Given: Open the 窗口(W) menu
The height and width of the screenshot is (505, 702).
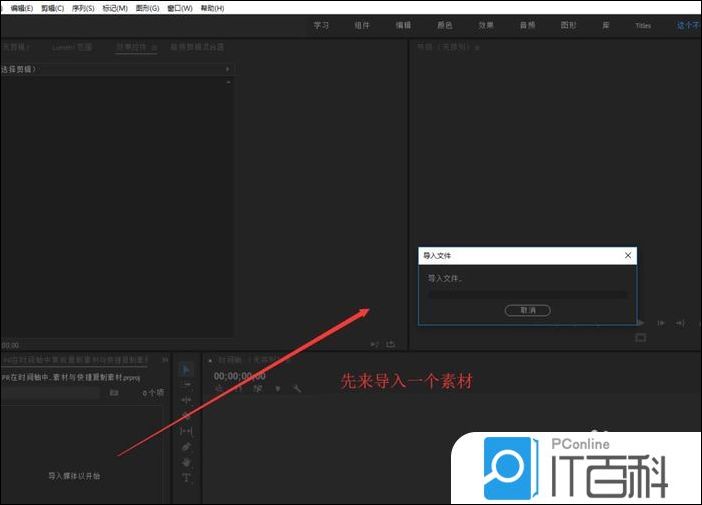Looking at the screenshot, I should pos(180,8).
